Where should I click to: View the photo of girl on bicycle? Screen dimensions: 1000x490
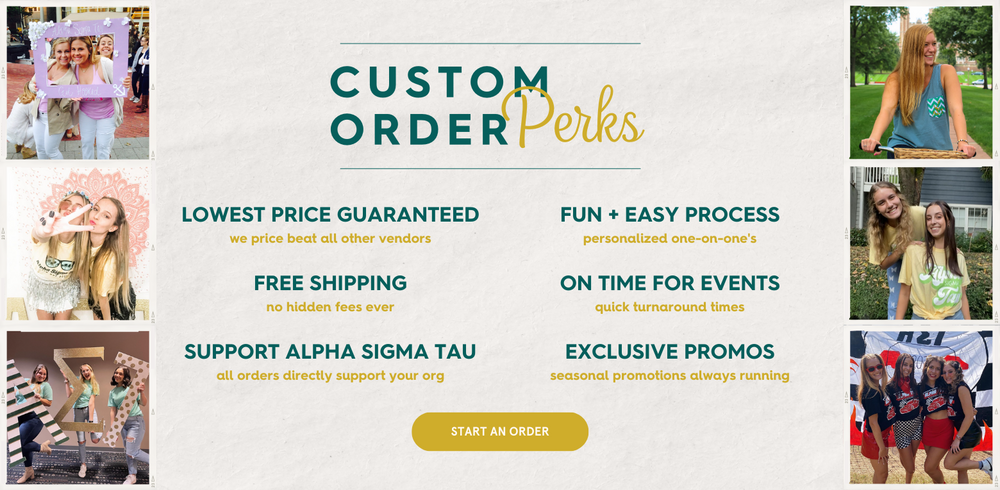point(921,82)
